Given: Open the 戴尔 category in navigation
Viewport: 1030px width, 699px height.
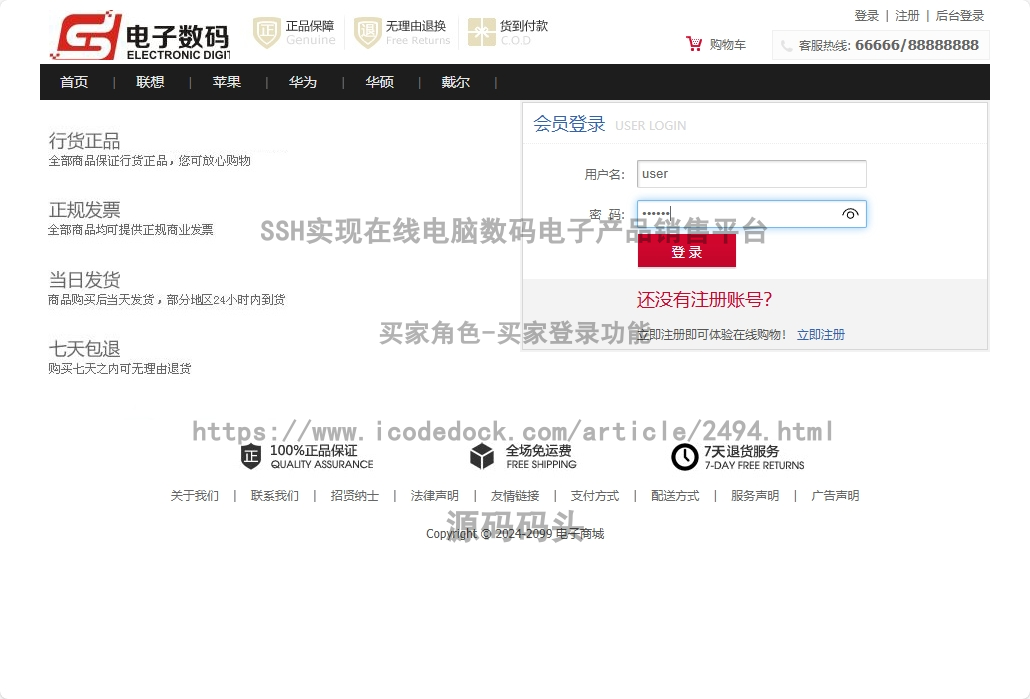Looking at the screenshot, I should pos(456,82).
